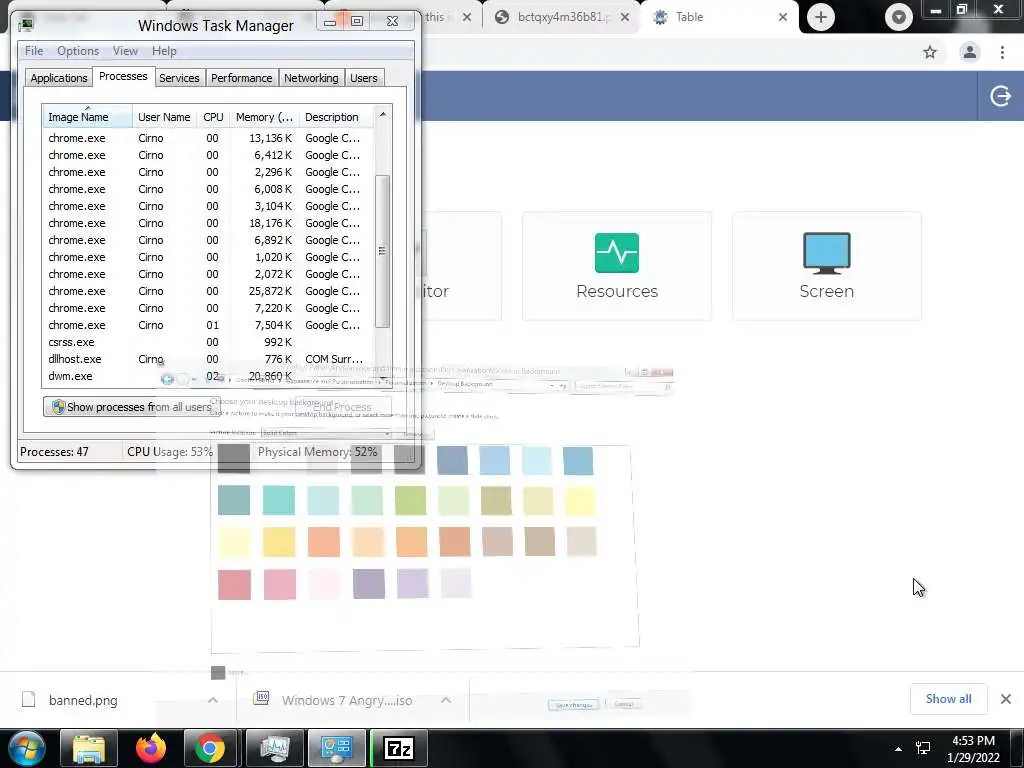Select the csrss.exe process row

pos(208,342)
